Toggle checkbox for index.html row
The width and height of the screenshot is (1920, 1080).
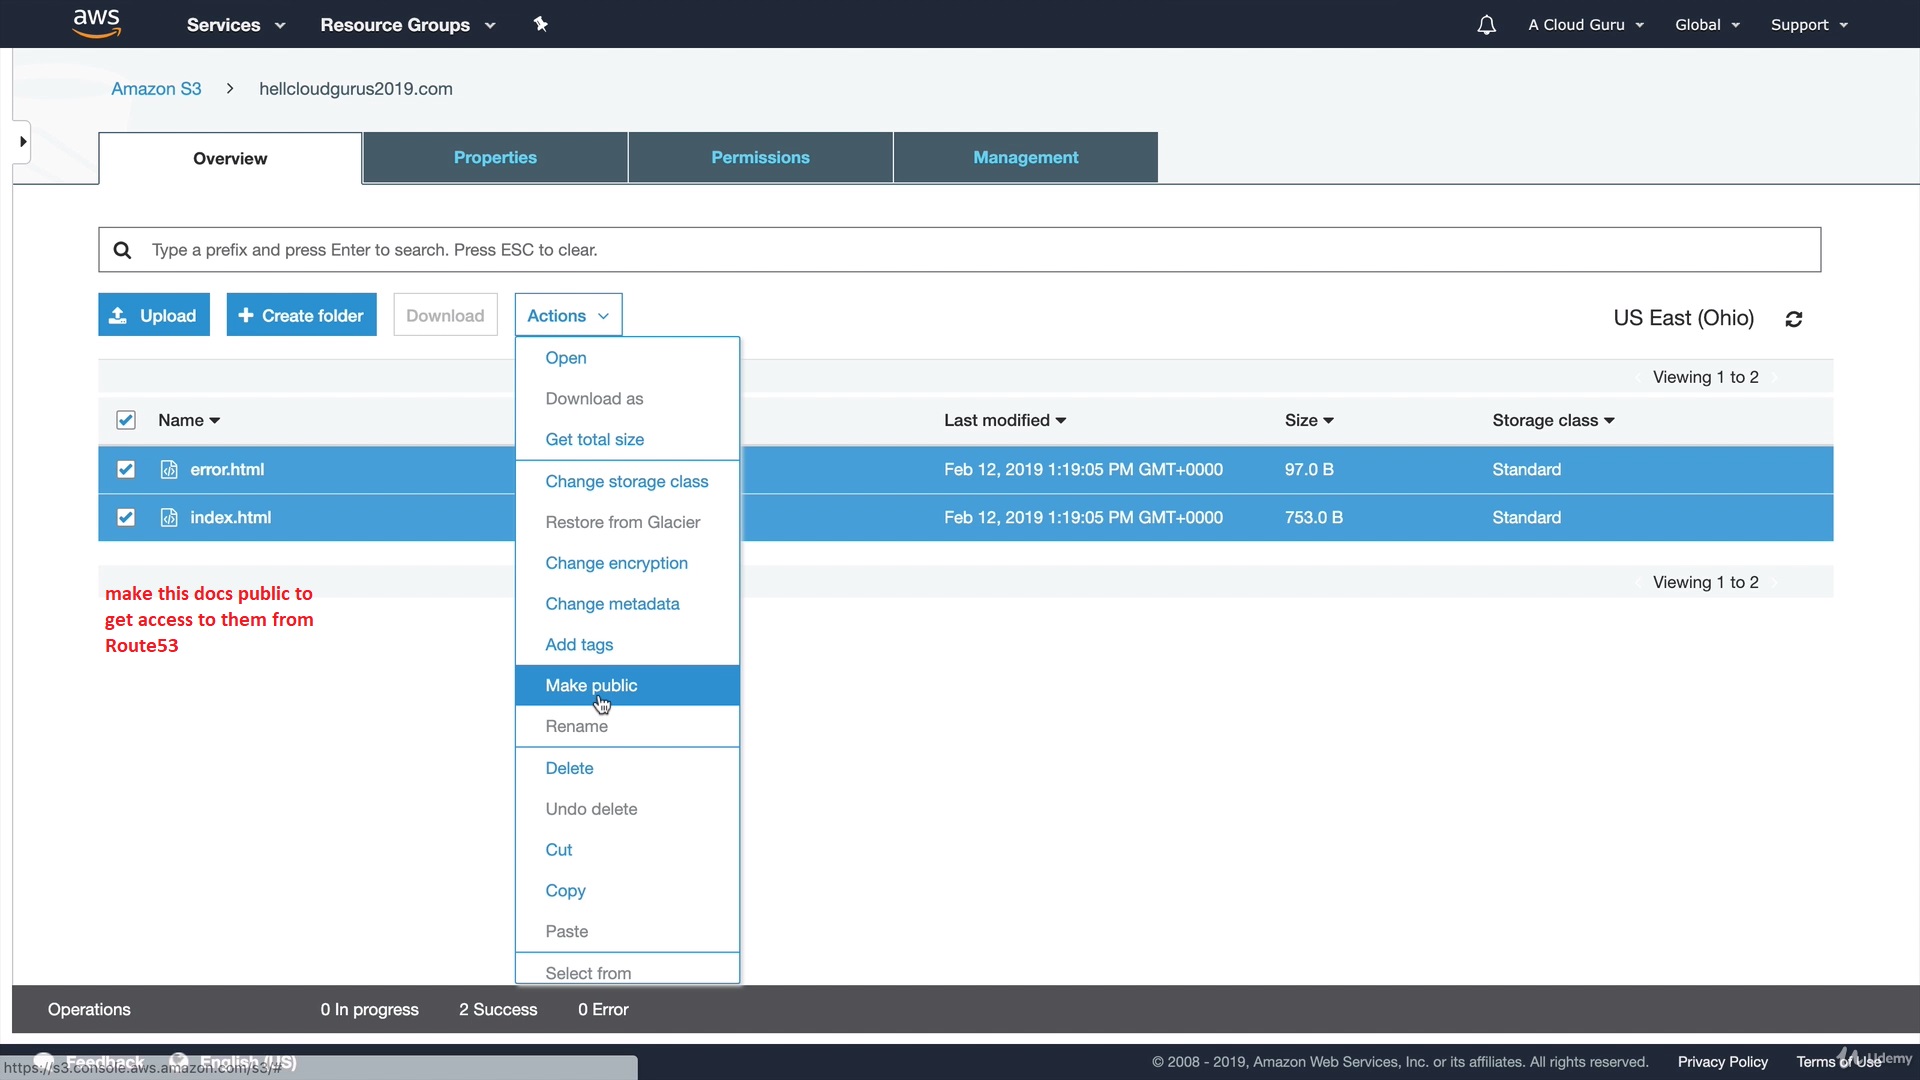[125, 517]
